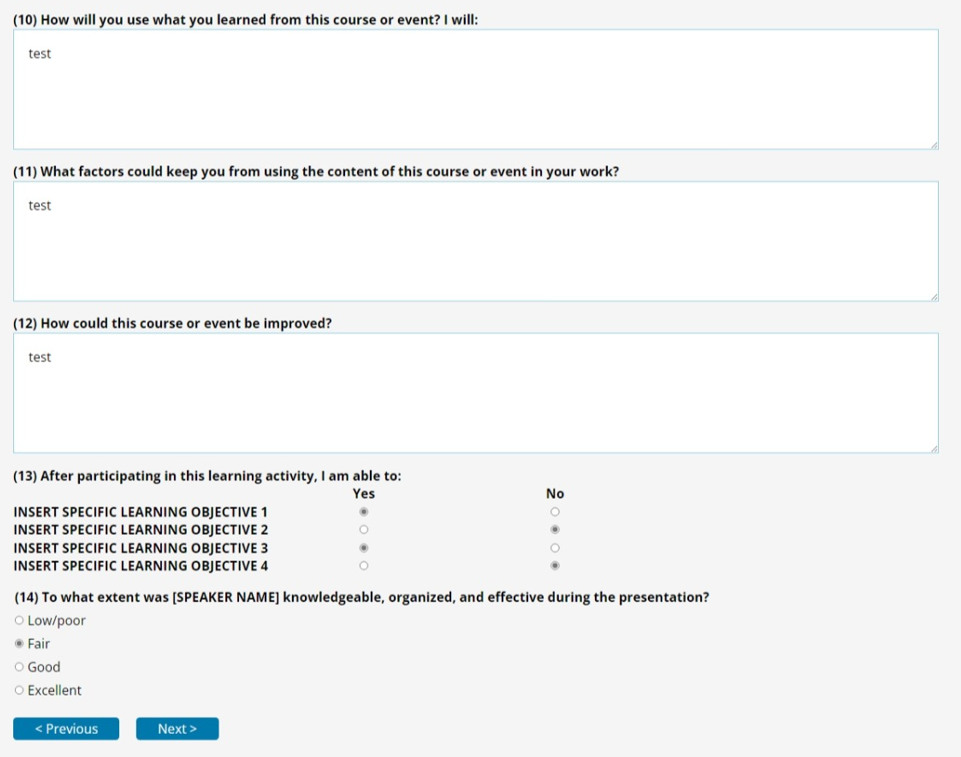Select Yes for Learning Objective 1

click(x=364, y=512)
